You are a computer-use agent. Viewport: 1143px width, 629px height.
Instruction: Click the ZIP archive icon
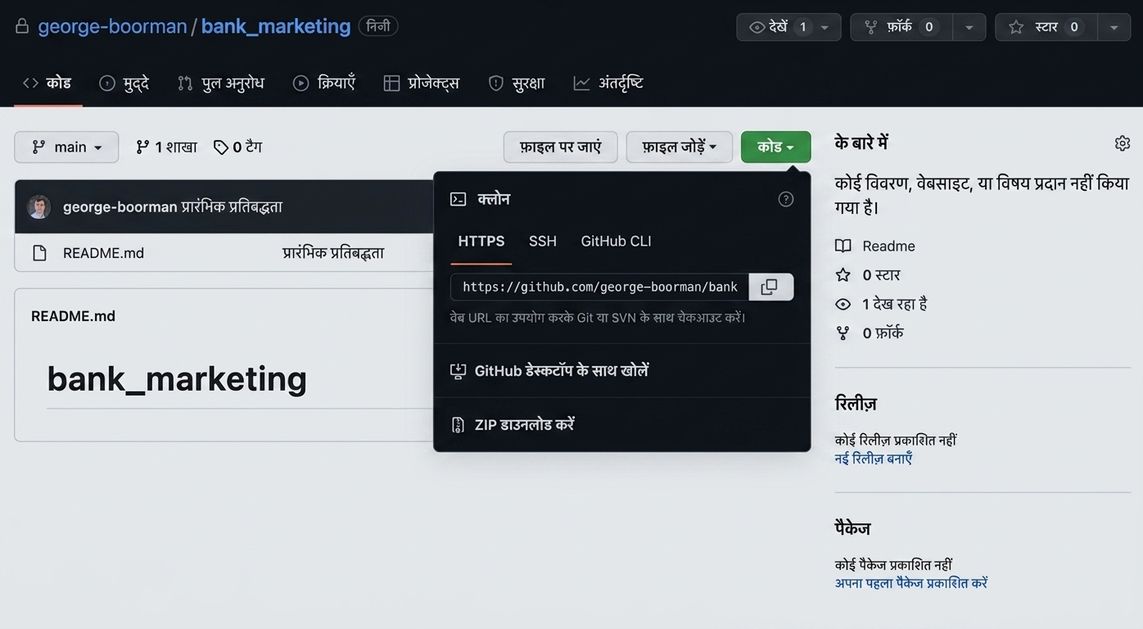(458, 425)
